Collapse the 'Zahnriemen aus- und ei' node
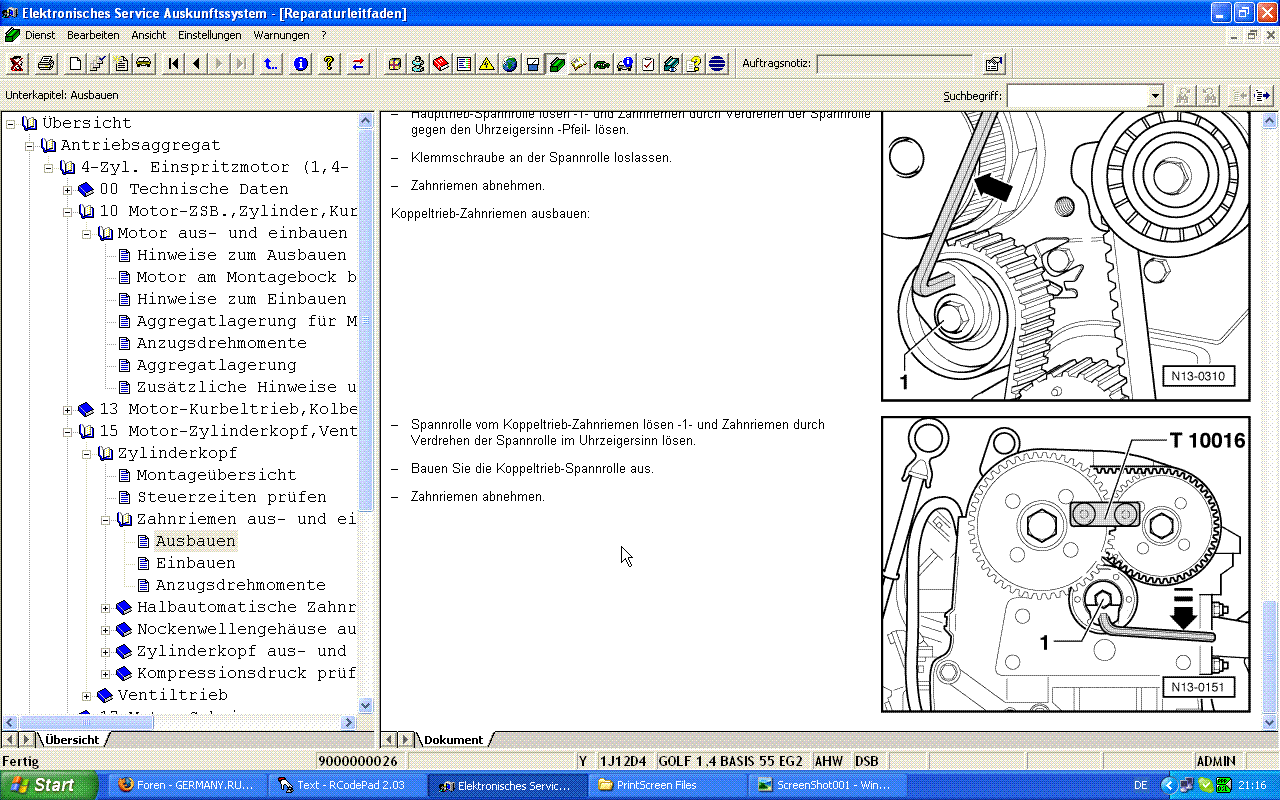The image size is (1280, 800). pos(106,519)
